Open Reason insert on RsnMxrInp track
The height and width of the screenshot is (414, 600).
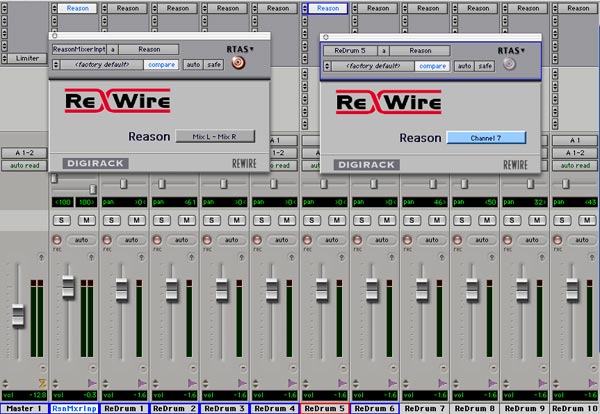(77, 8)
